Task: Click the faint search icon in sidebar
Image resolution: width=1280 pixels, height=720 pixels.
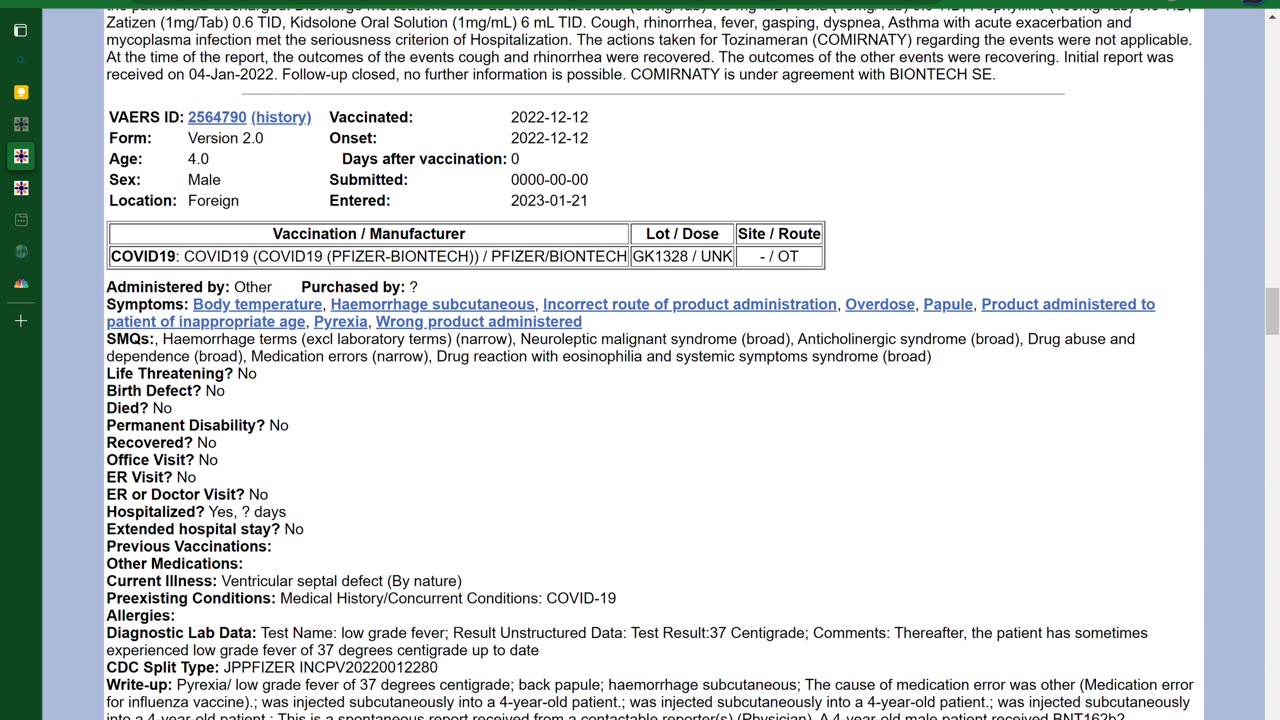Action: pyautogui.click(x=21, y=60)
